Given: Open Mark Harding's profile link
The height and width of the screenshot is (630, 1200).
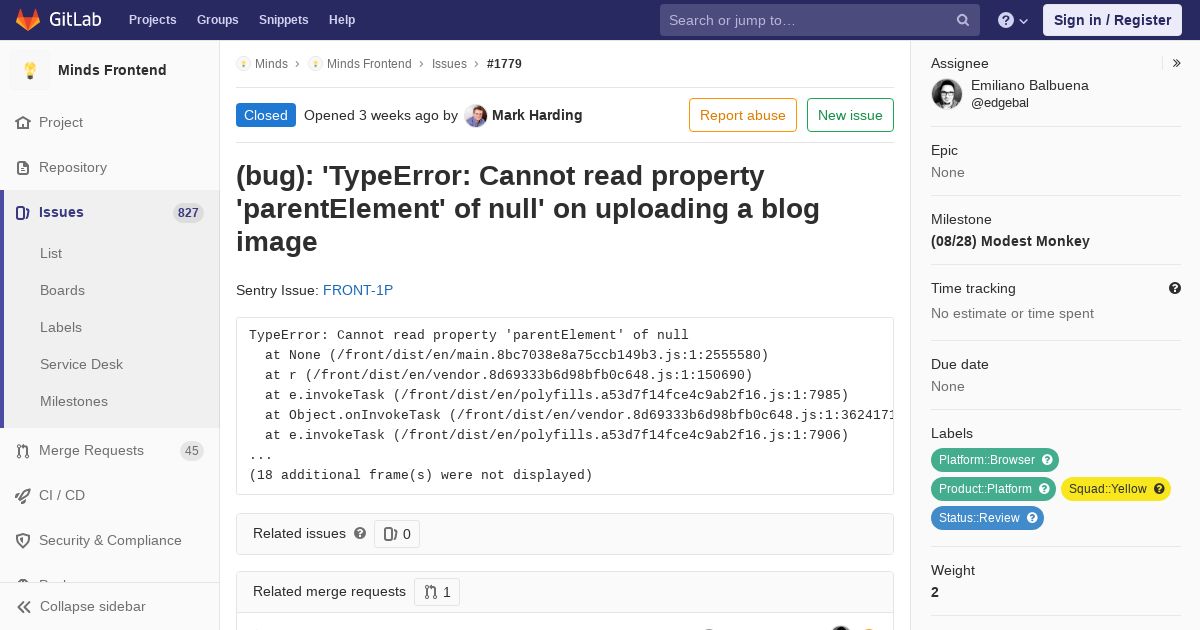Looking at the screenshot, I should [x=537, y=116].
